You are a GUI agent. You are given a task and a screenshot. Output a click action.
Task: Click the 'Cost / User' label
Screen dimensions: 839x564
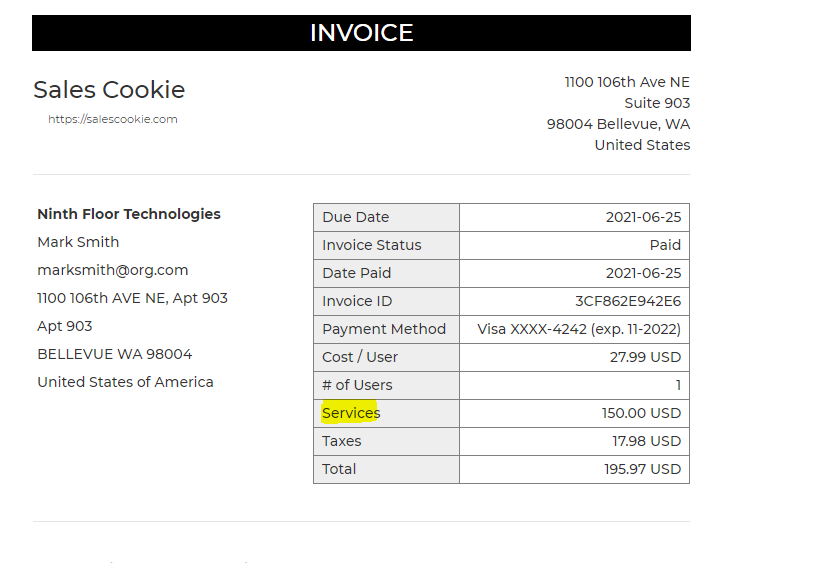[360, 357]
